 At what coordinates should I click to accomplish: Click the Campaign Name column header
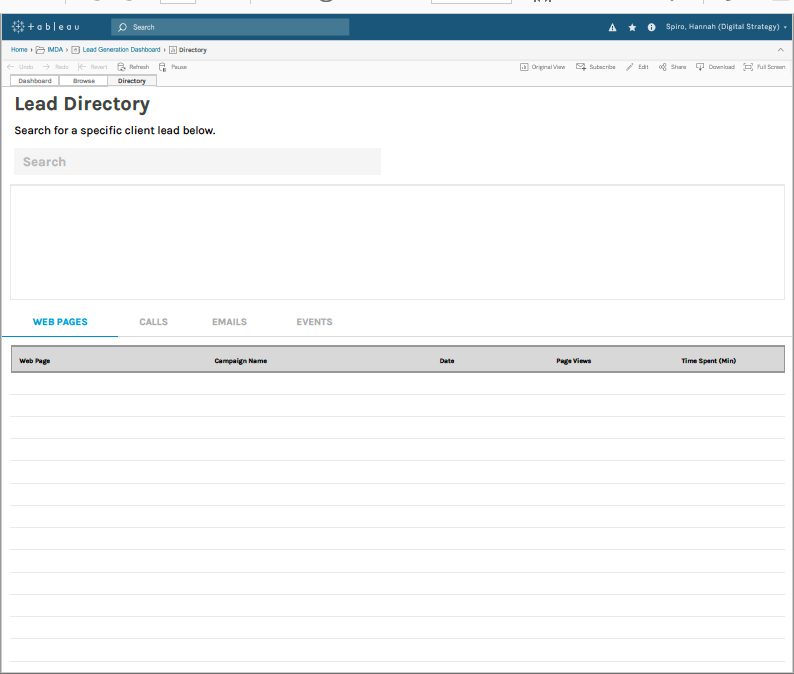[x=241, y=361]
